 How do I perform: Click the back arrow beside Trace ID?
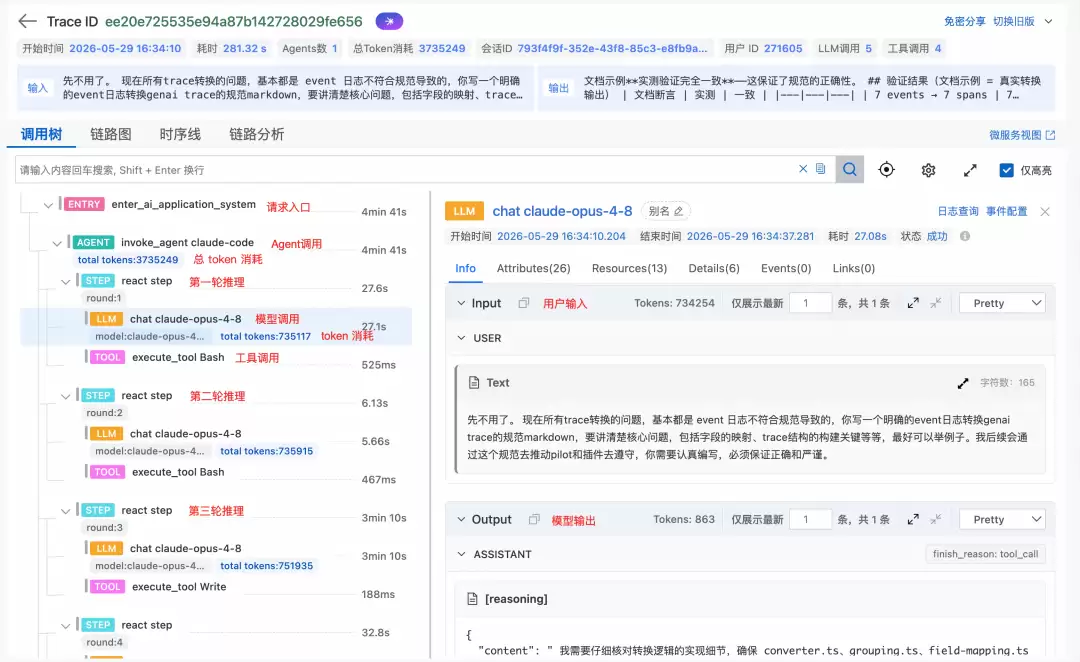pos(28,21)
